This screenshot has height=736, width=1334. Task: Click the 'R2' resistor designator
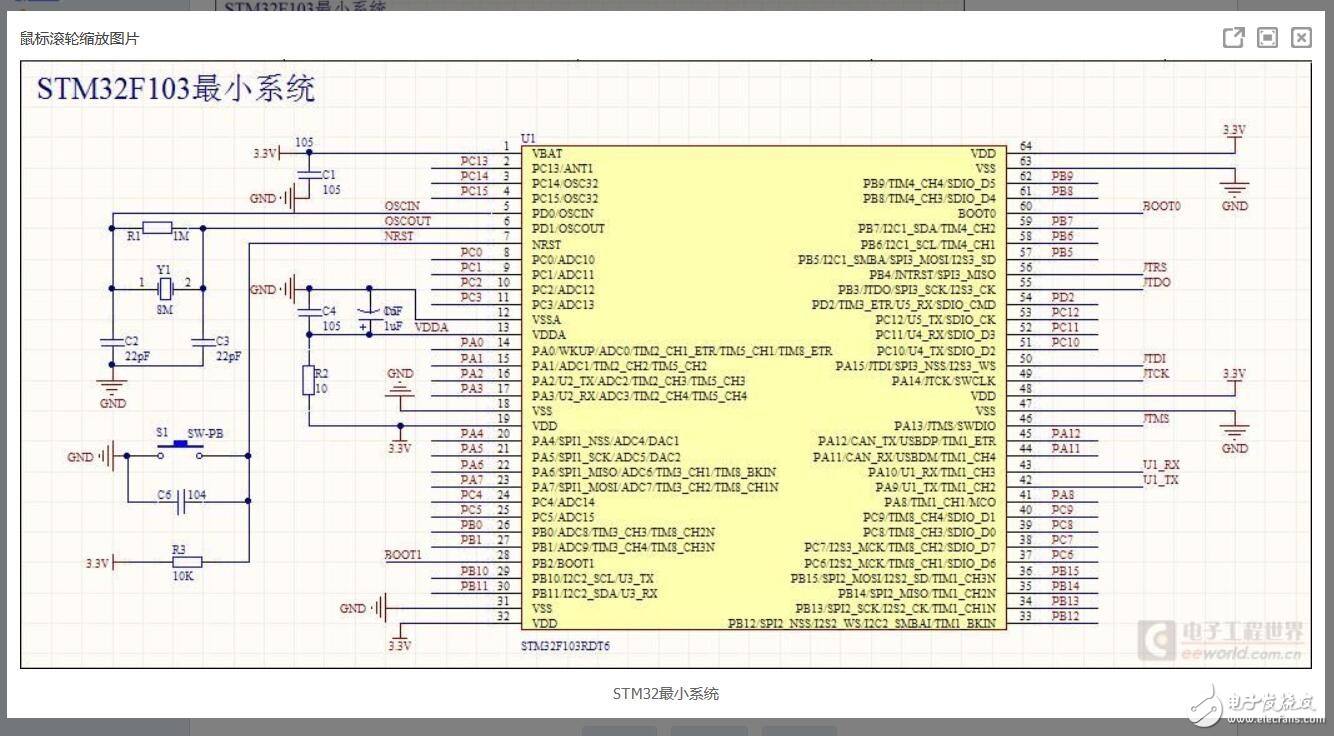tap(321, 373)
